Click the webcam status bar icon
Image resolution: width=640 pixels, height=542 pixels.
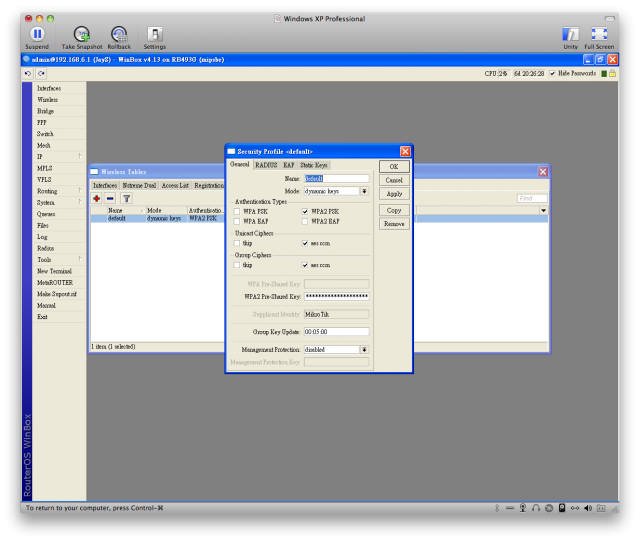523,508
